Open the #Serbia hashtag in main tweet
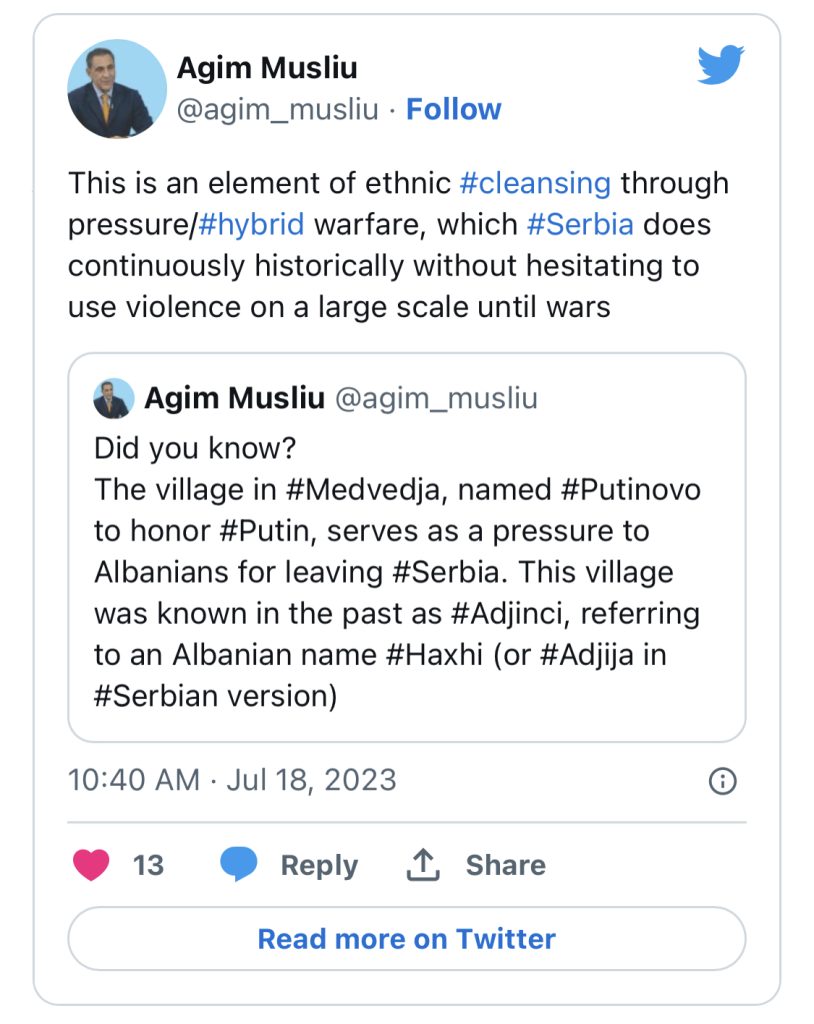 (580, 224)
